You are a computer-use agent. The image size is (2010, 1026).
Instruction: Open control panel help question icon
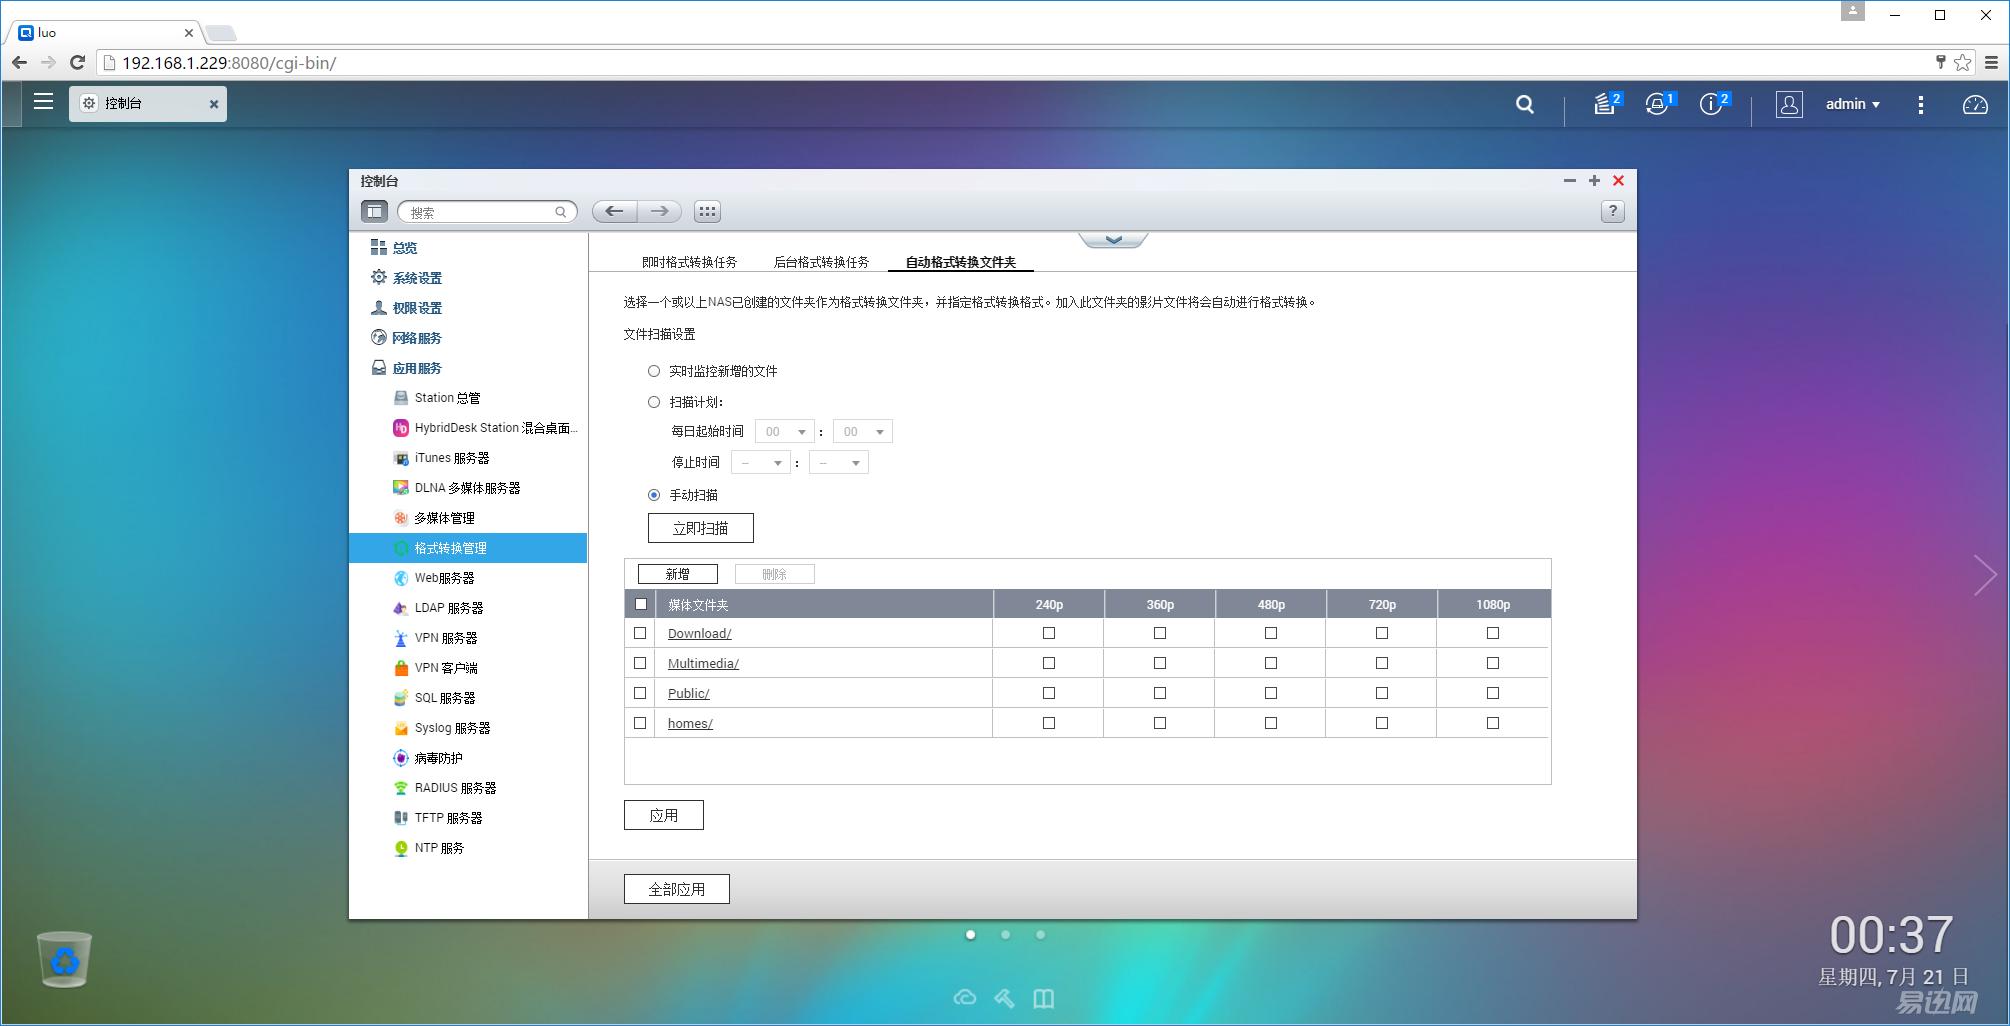[1612, 212]
